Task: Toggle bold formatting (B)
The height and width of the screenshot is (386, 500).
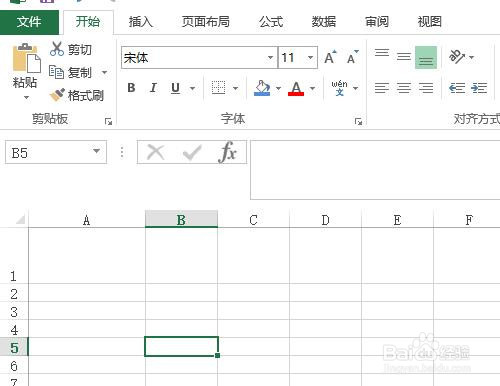Action: coord(131,88)
